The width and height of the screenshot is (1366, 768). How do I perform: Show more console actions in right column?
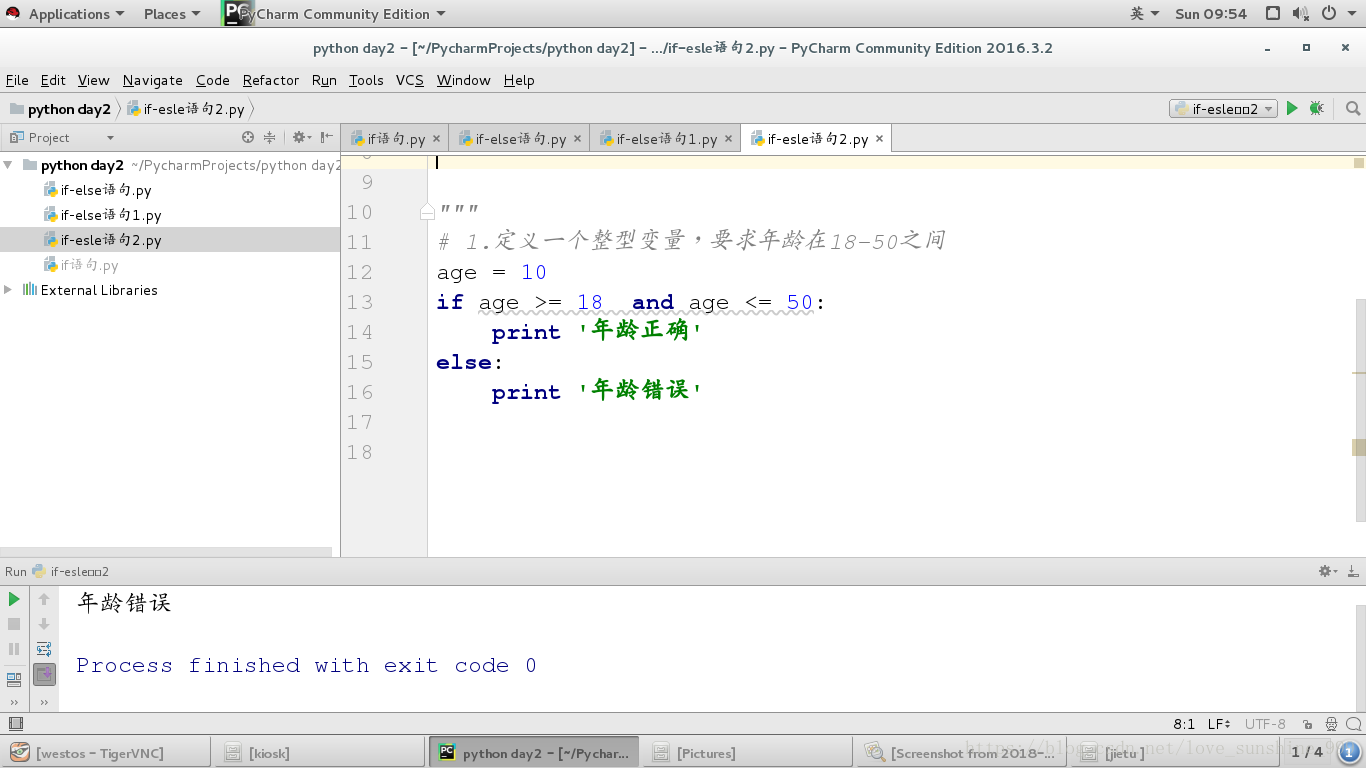44,702
